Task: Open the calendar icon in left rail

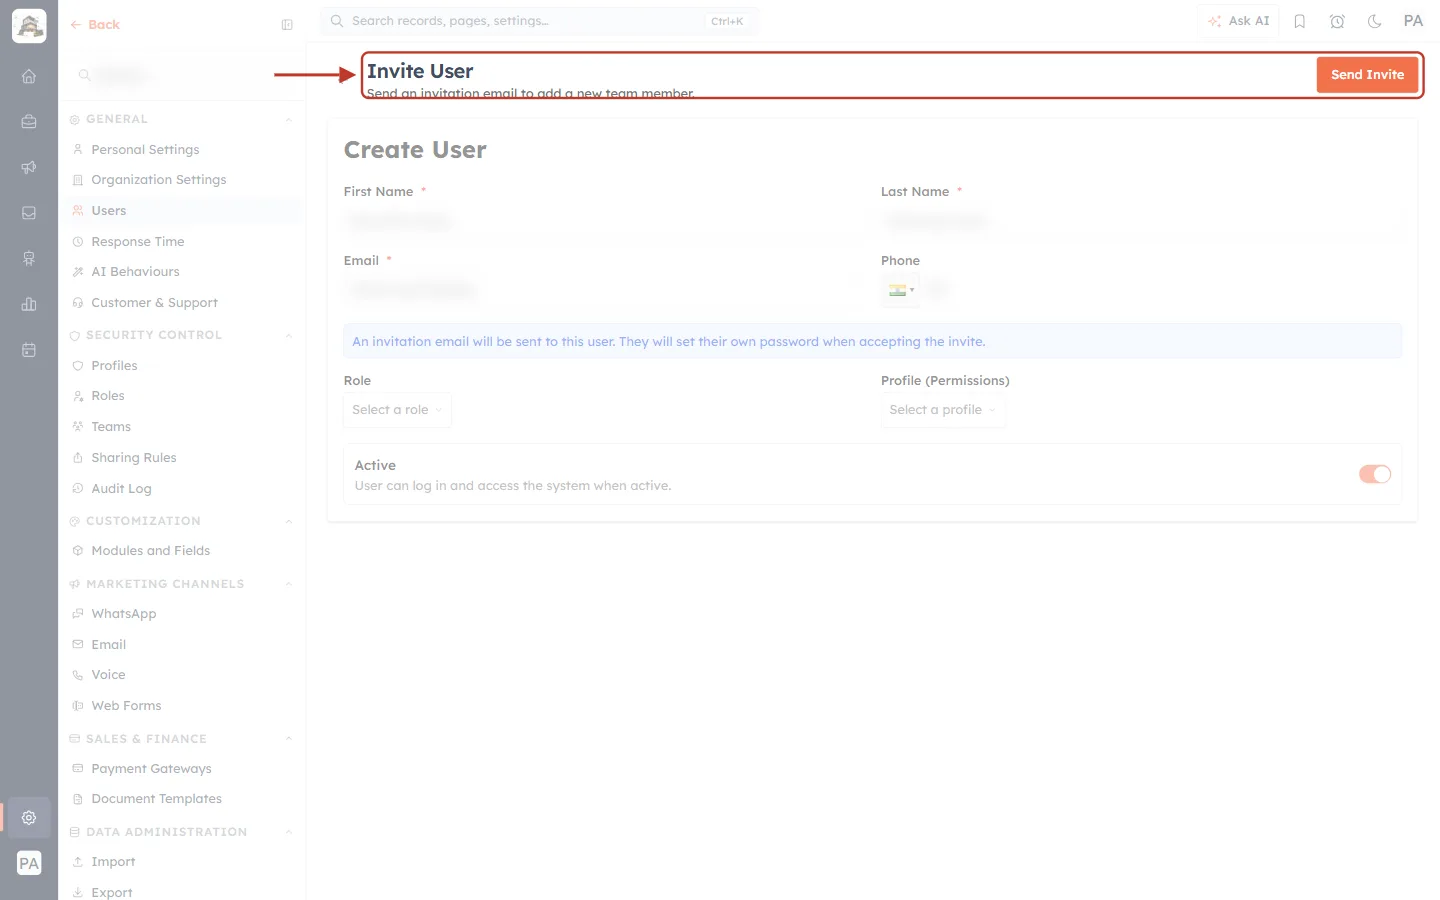Action: tap(29, 350)
